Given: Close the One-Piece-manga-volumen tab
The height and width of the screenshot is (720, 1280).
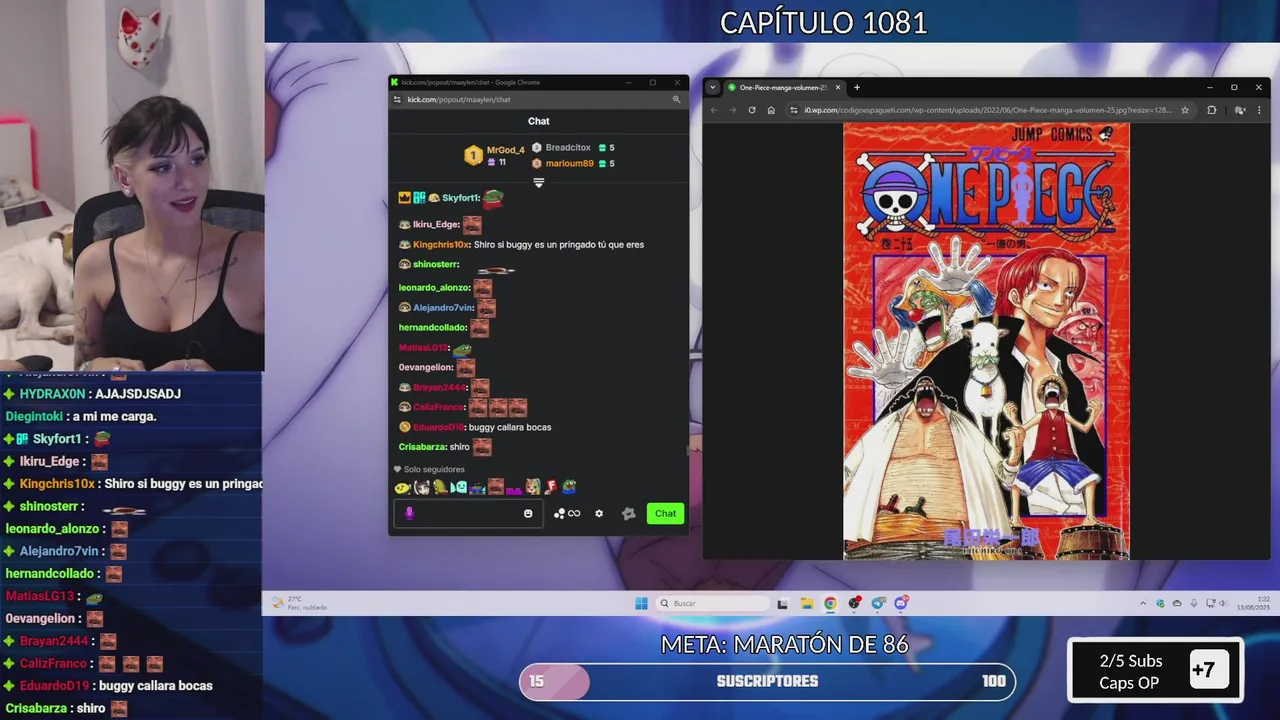Looking at the screenshot, I should [x=838, y=87].
